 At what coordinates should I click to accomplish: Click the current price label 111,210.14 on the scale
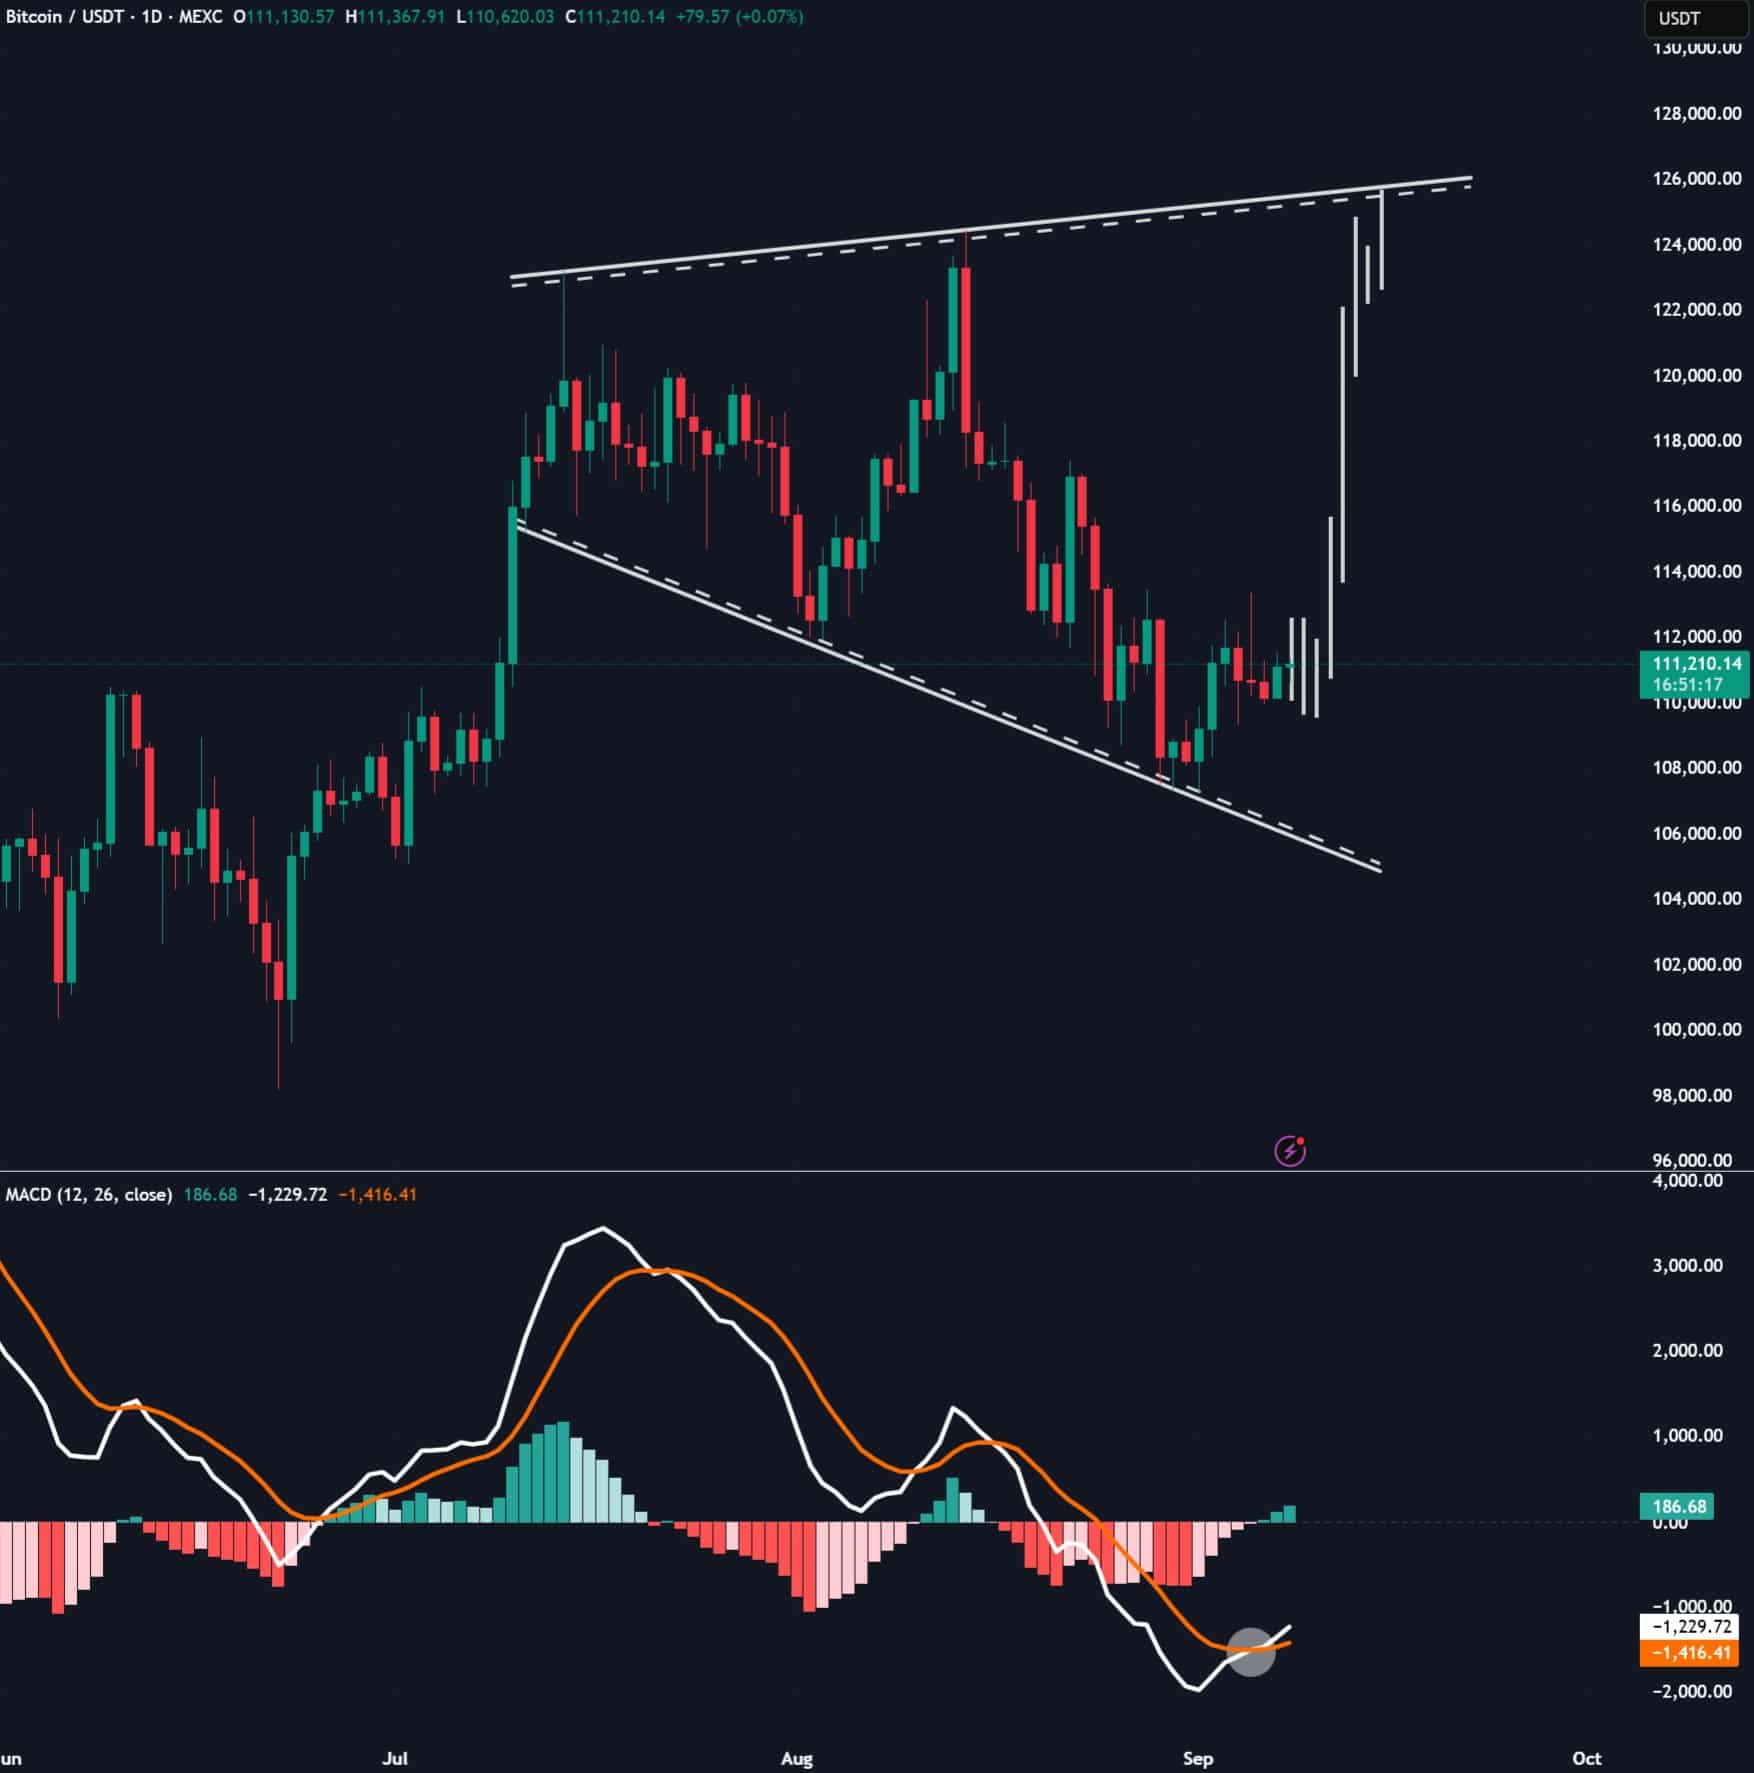coord(1699,663)
